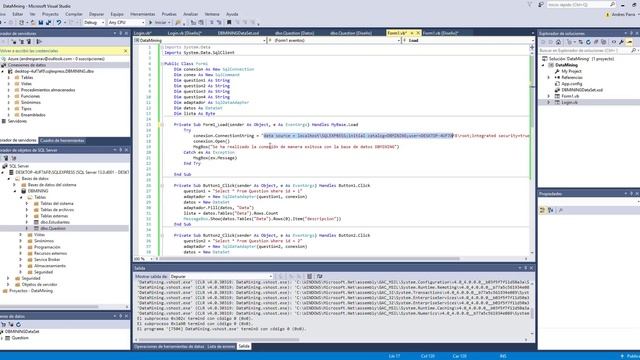Open the Any CPU platform dropdown
Viewport: 640px width, 360px height.
pos(127,22)
